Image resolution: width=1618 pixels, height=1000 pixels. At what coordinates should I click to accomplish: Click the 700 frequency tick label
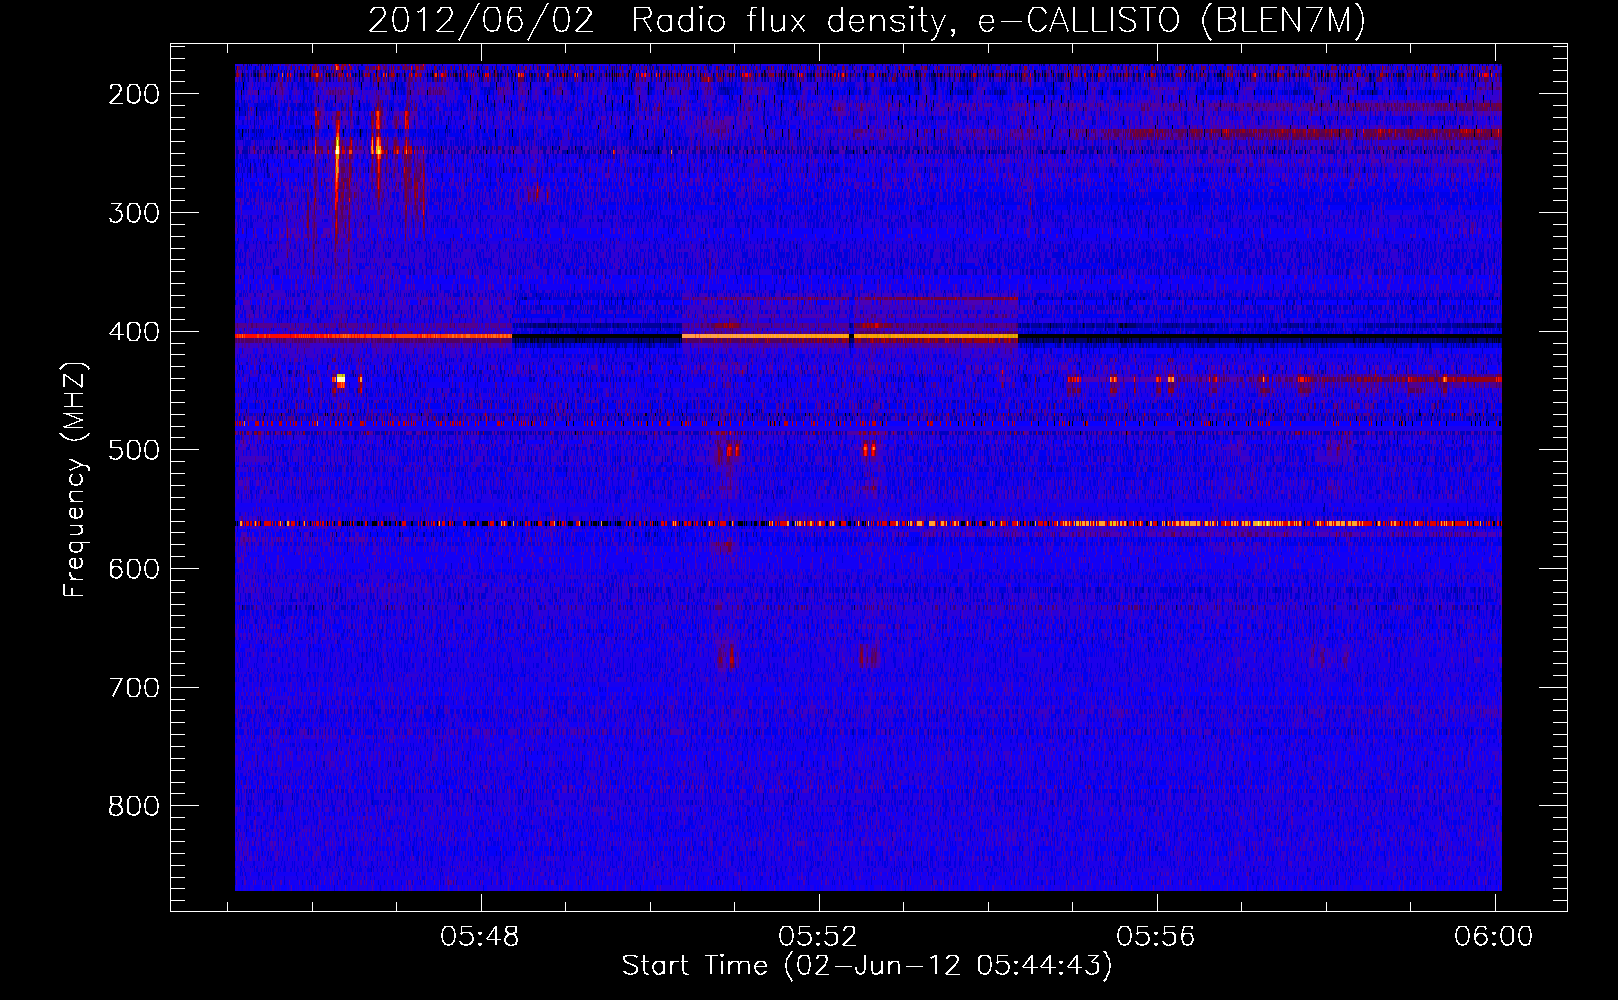click(x=134, y=688)
